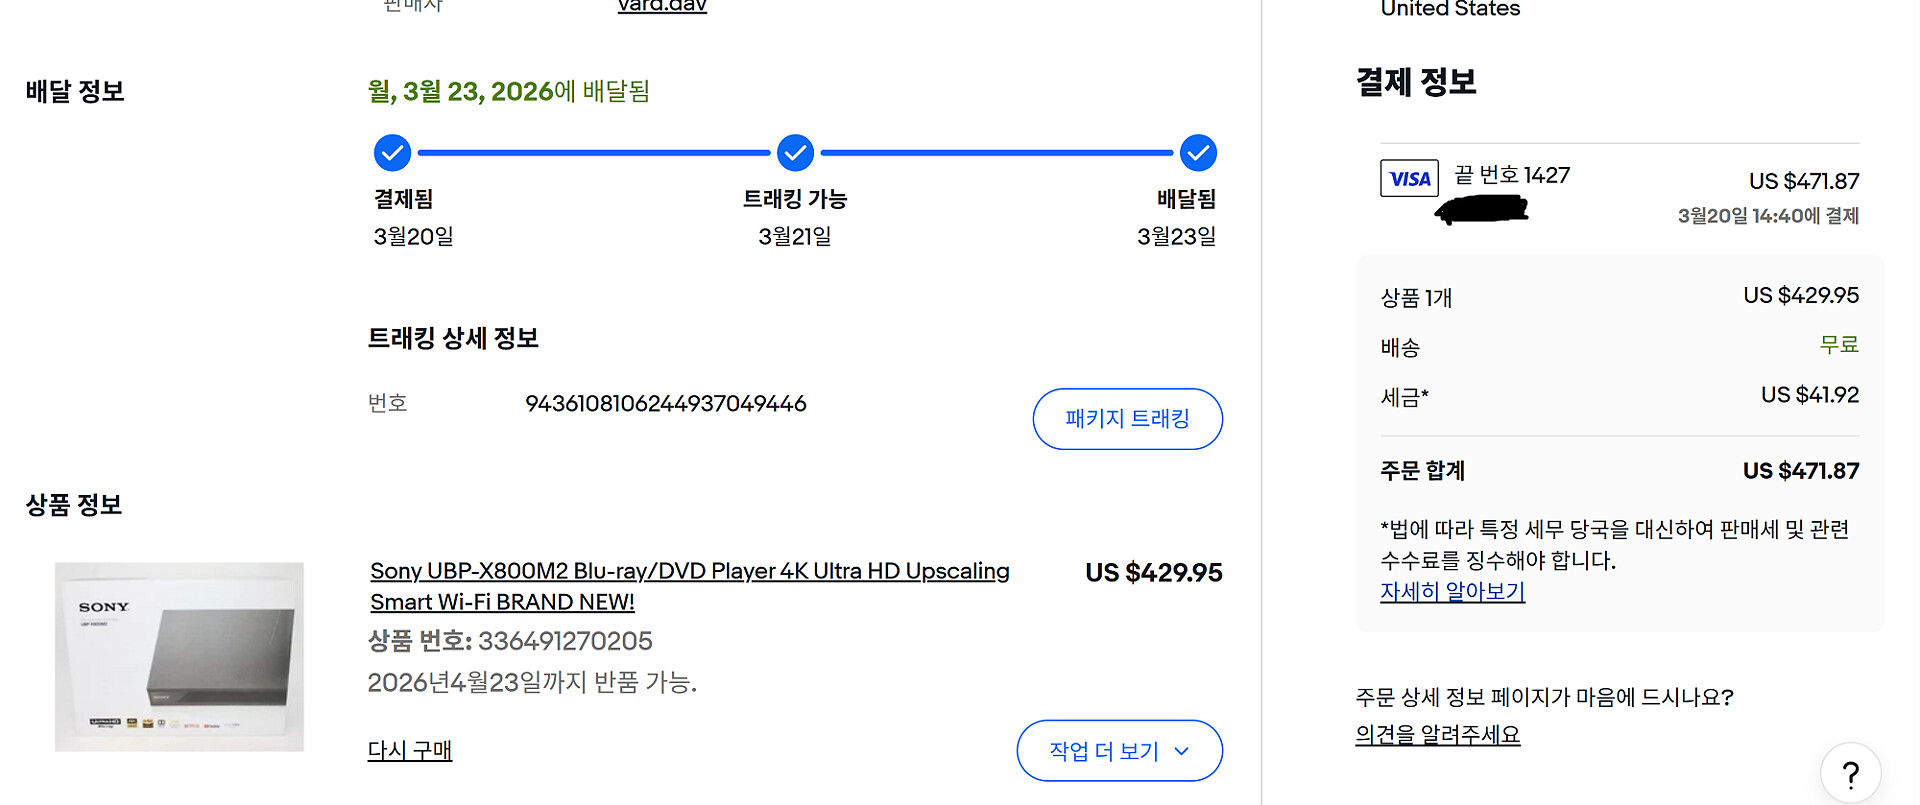Click the return deadline text 2026년4월23일까지 반품 가능

(x=532, y=683)
